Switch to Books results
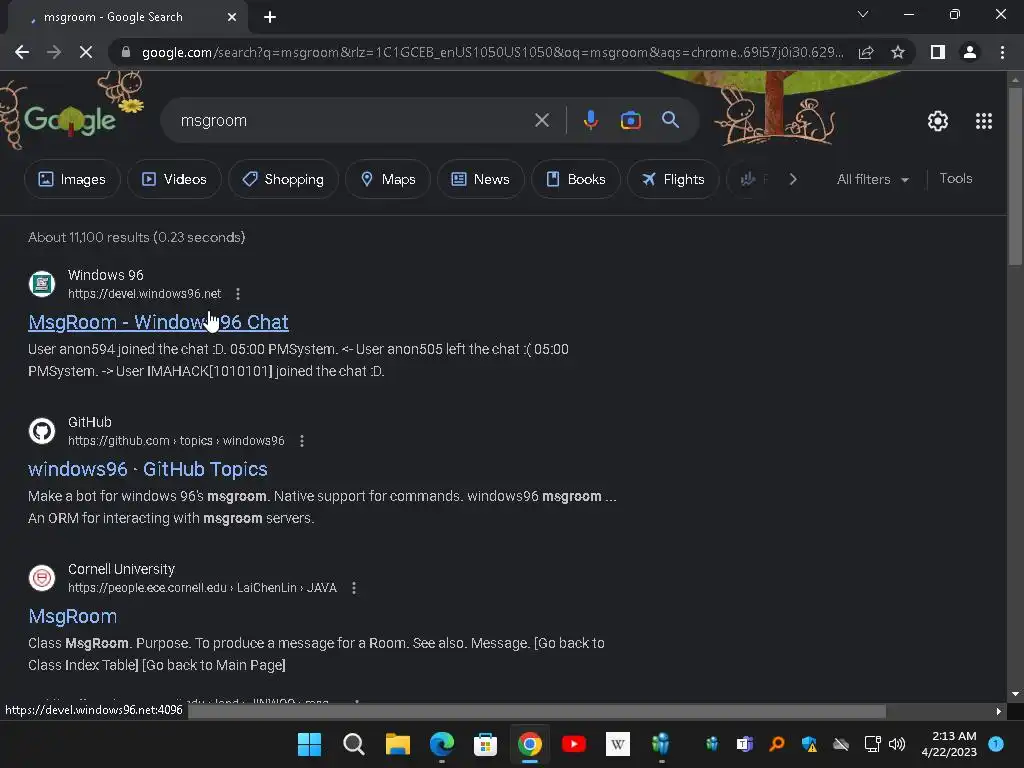The width and height of the screenshot is (1024, 768). click(x=575, y=179)
